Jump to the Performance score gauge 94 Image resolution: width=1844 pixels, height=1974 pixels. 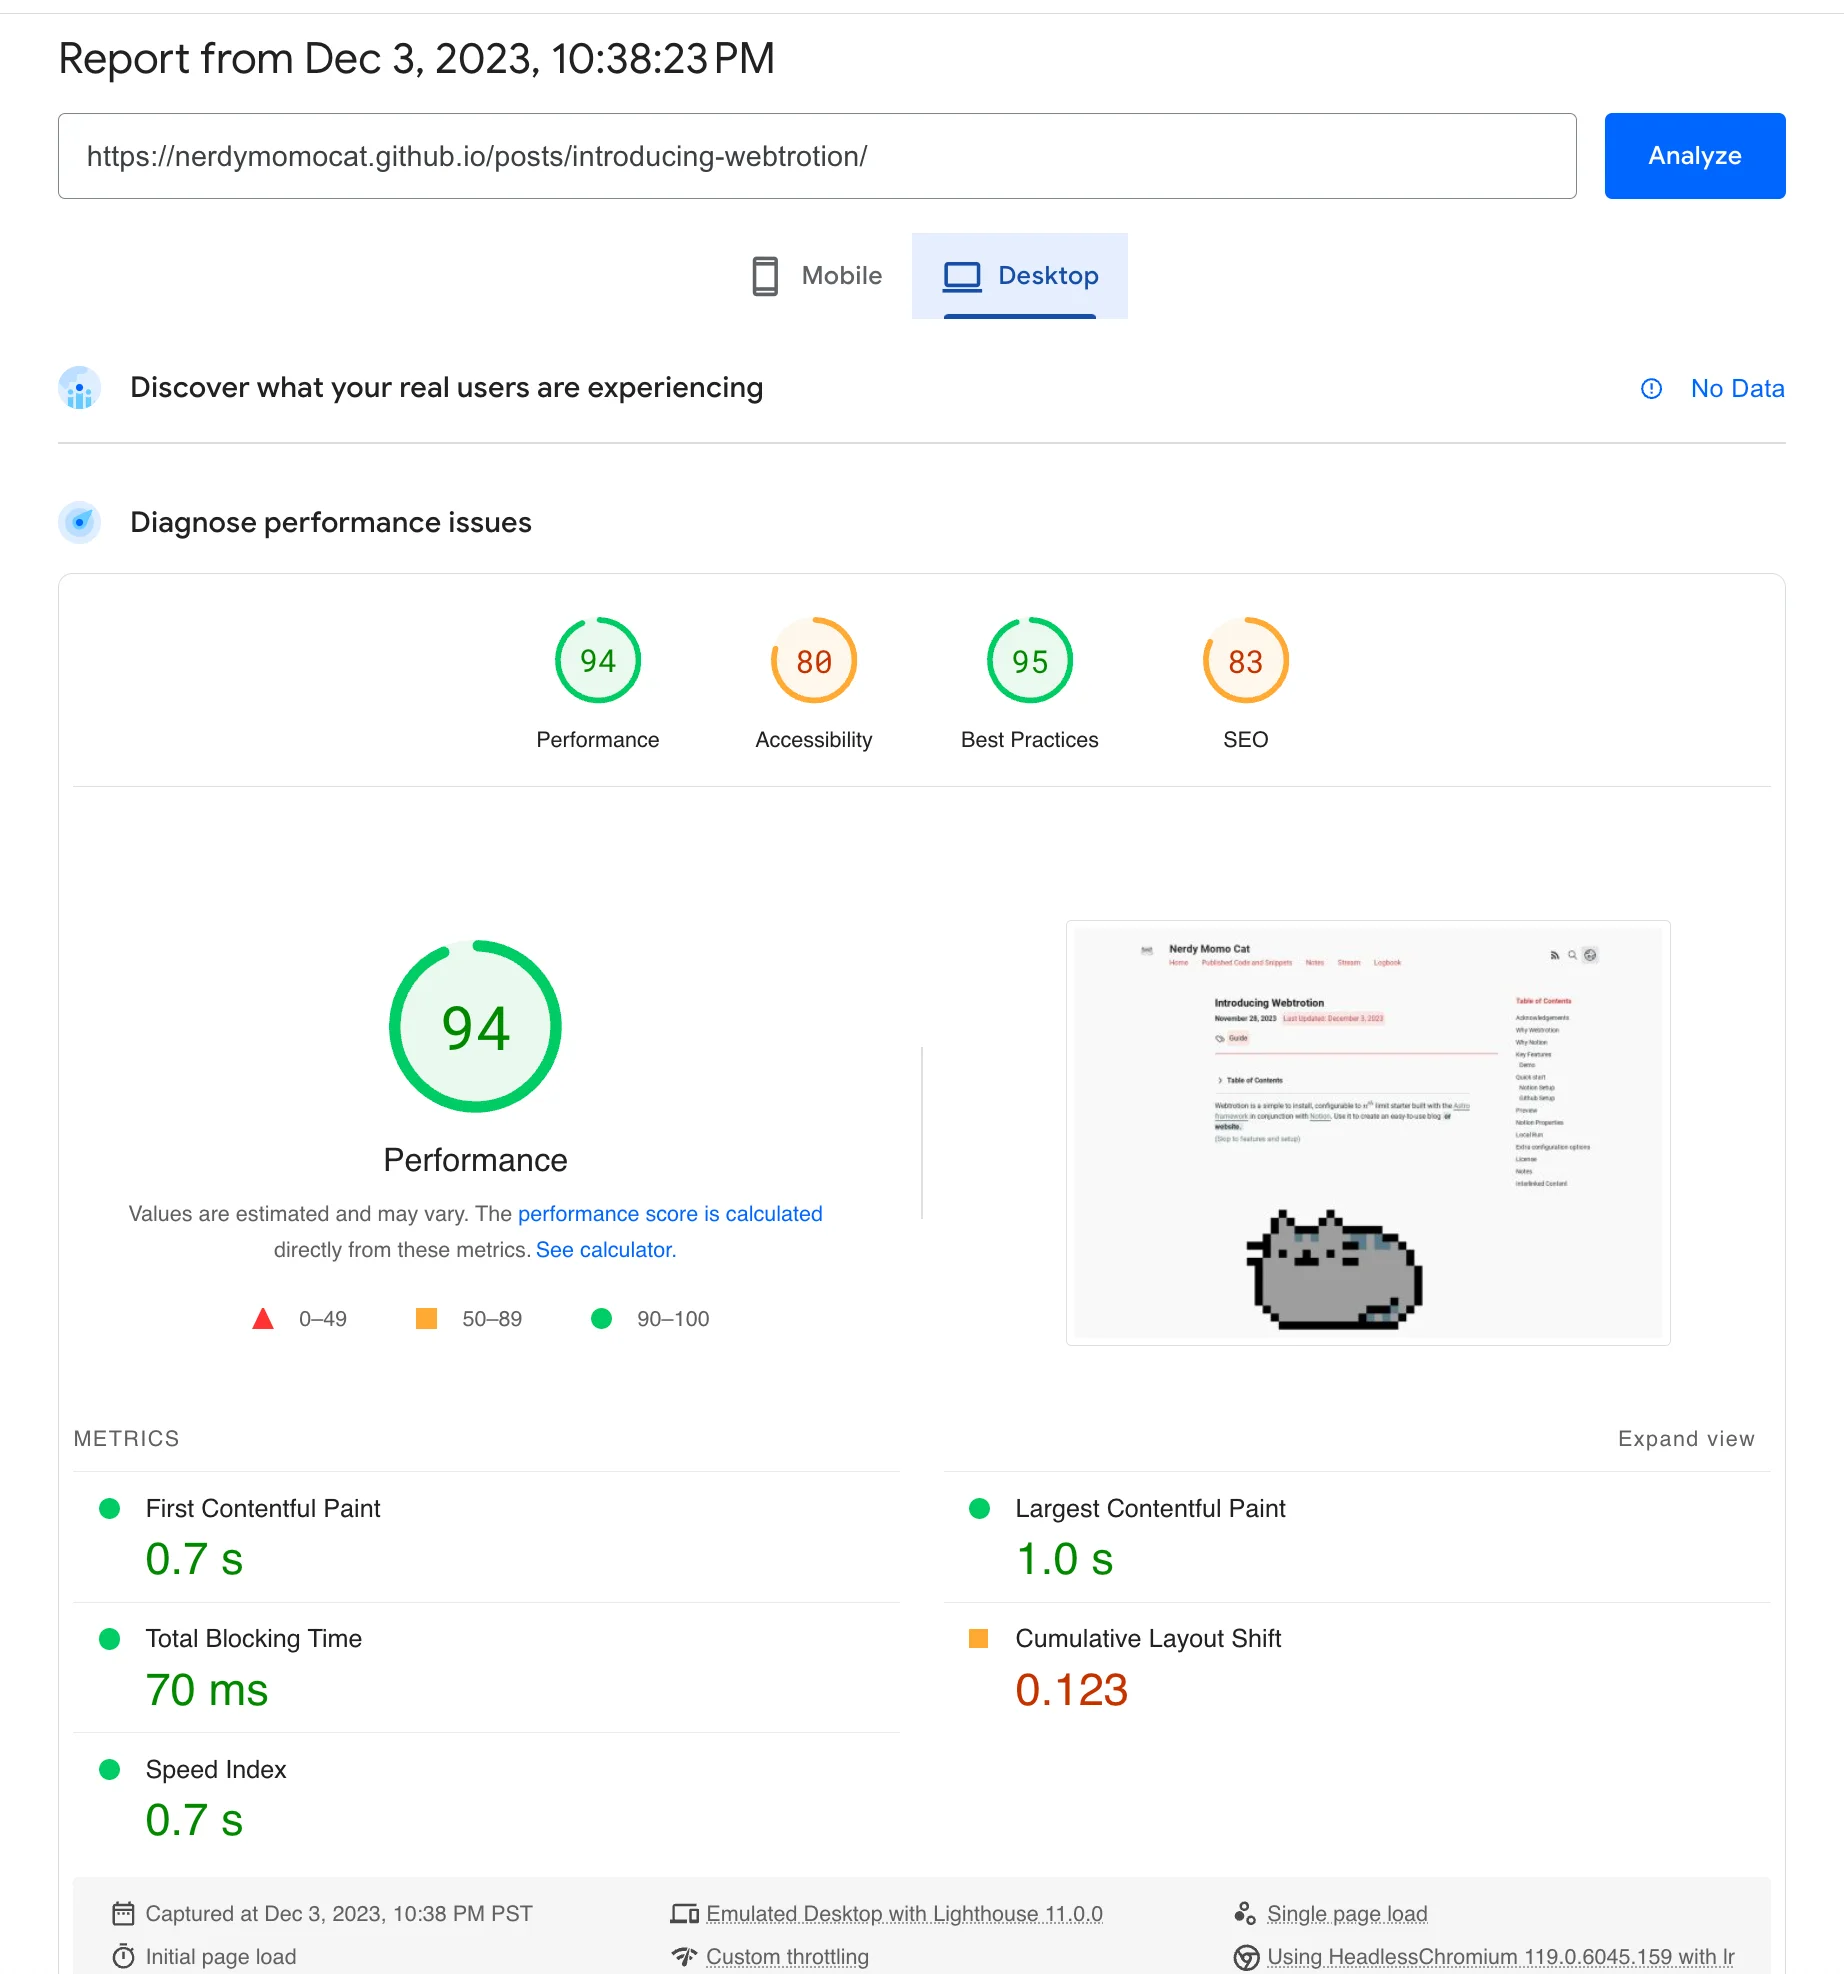pyautogui.click(x=597, y=661)
